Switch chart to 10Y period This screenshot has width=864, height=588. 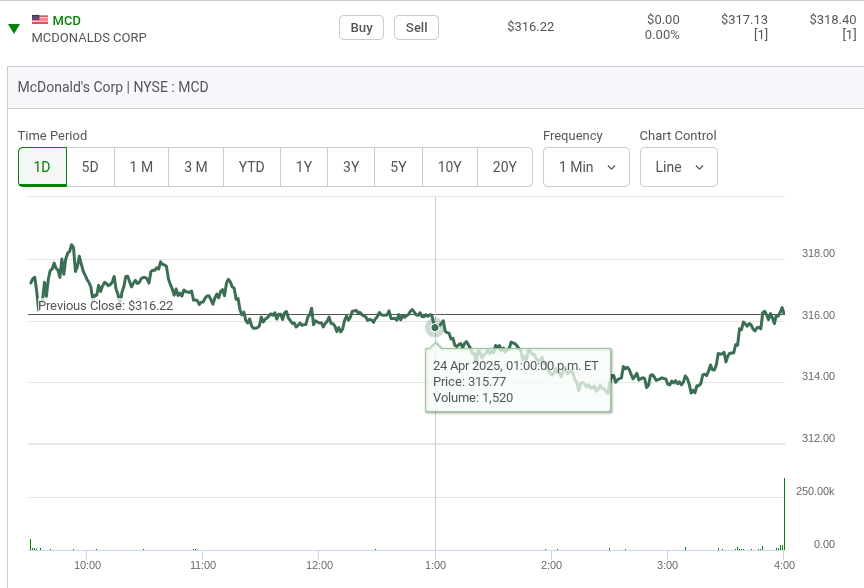coord(450,167)
